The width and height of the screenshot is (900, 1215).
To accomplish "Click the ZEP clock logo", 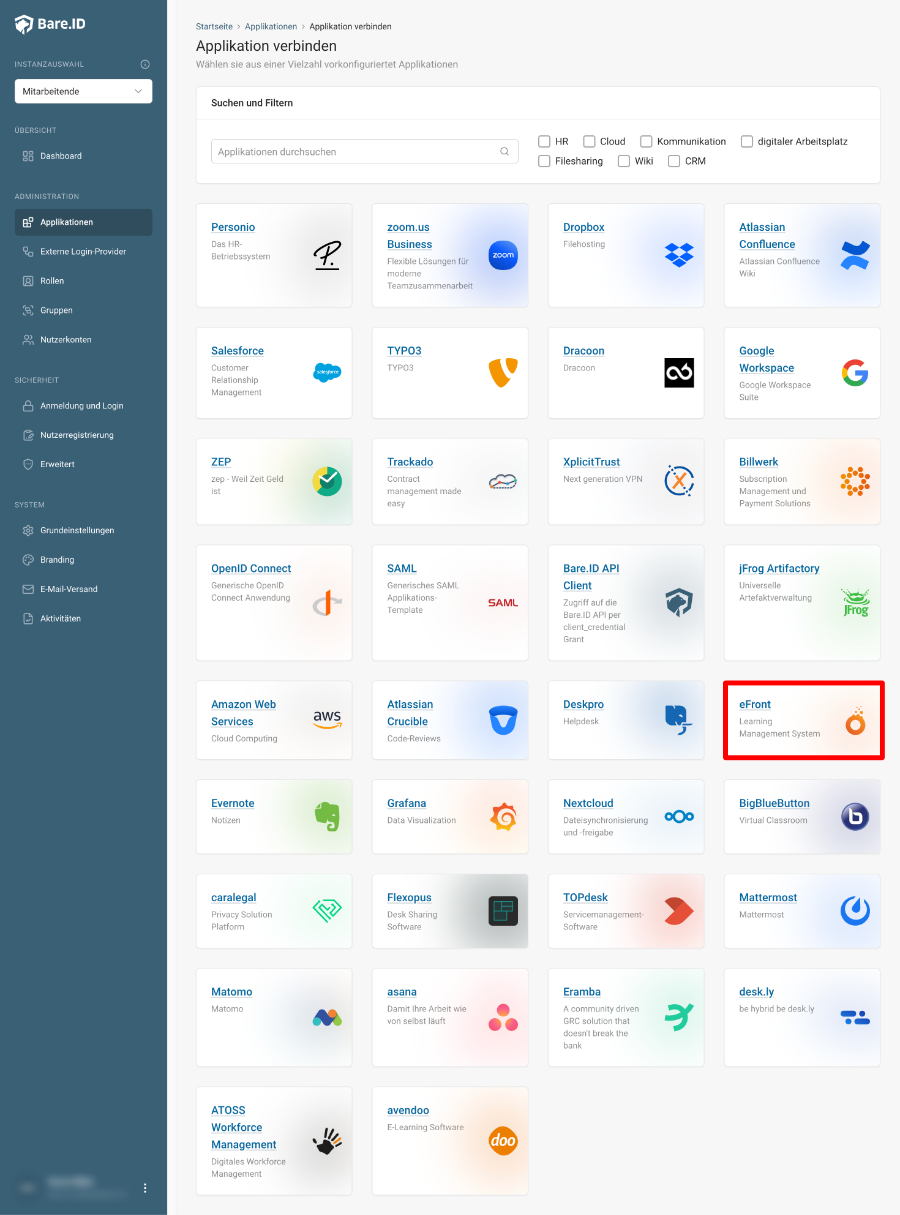I will tap(327, 481).
